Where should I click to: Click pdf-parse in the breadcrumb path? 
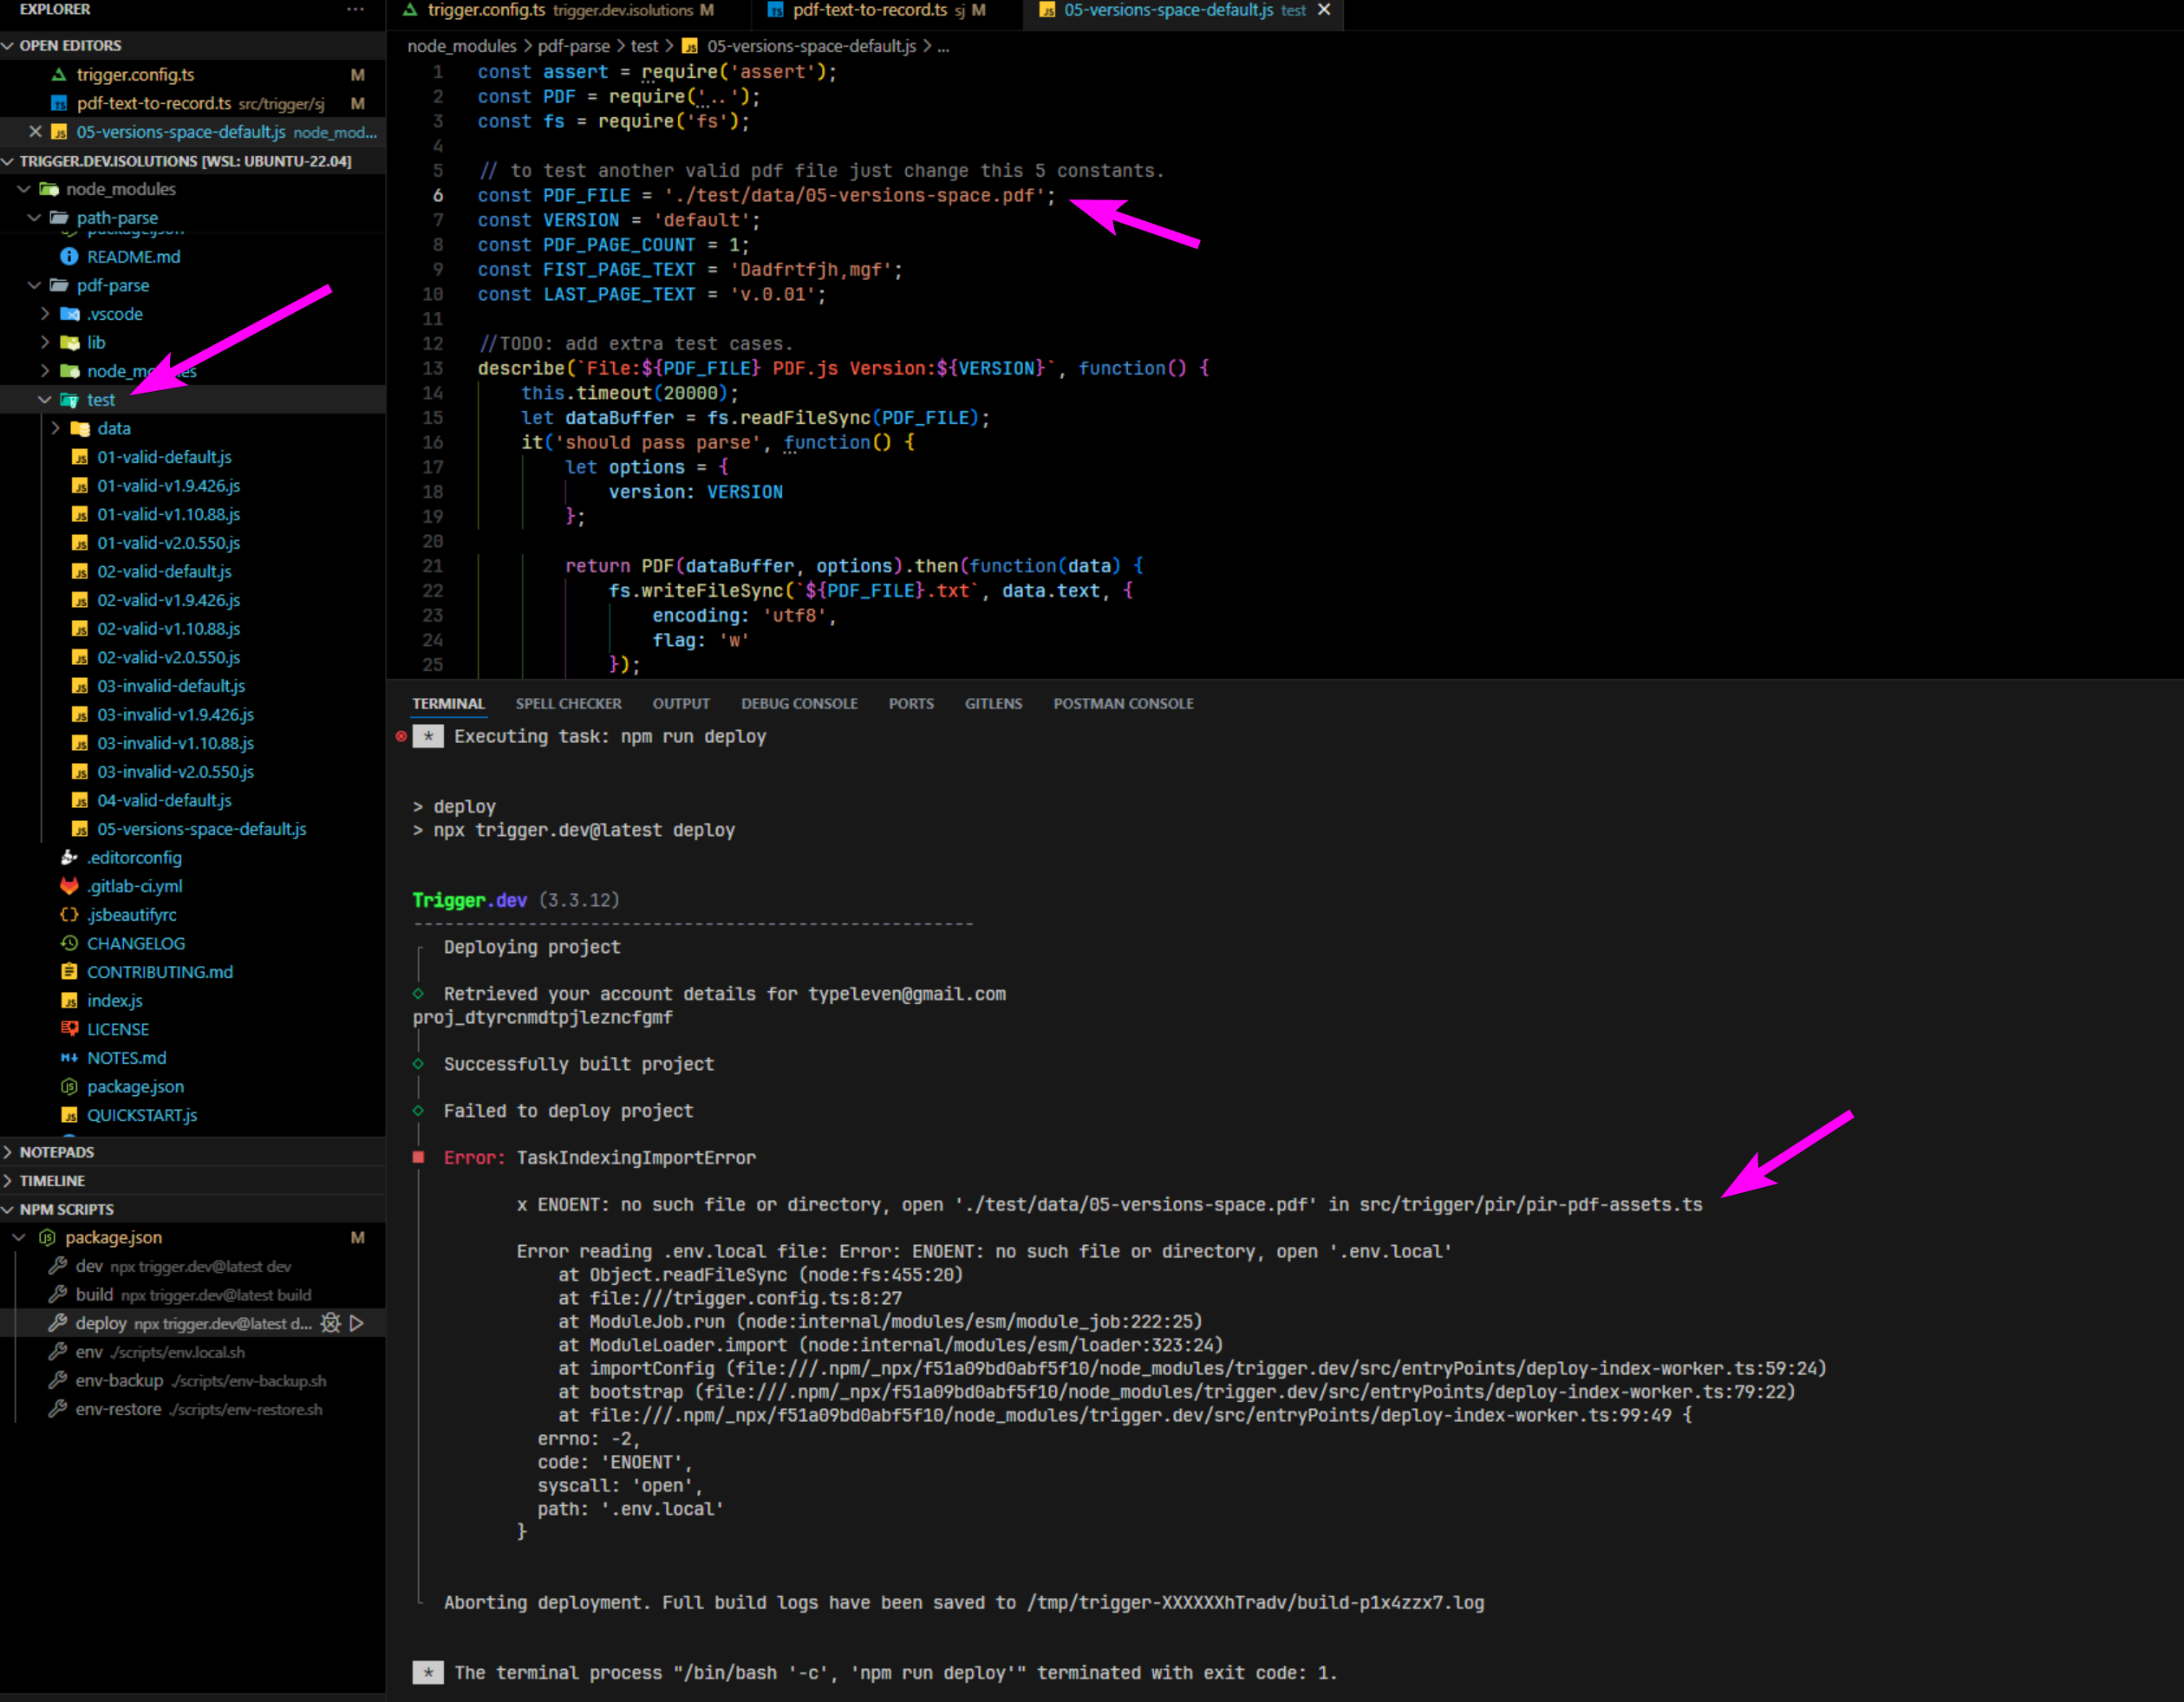[x=574, y=46]
